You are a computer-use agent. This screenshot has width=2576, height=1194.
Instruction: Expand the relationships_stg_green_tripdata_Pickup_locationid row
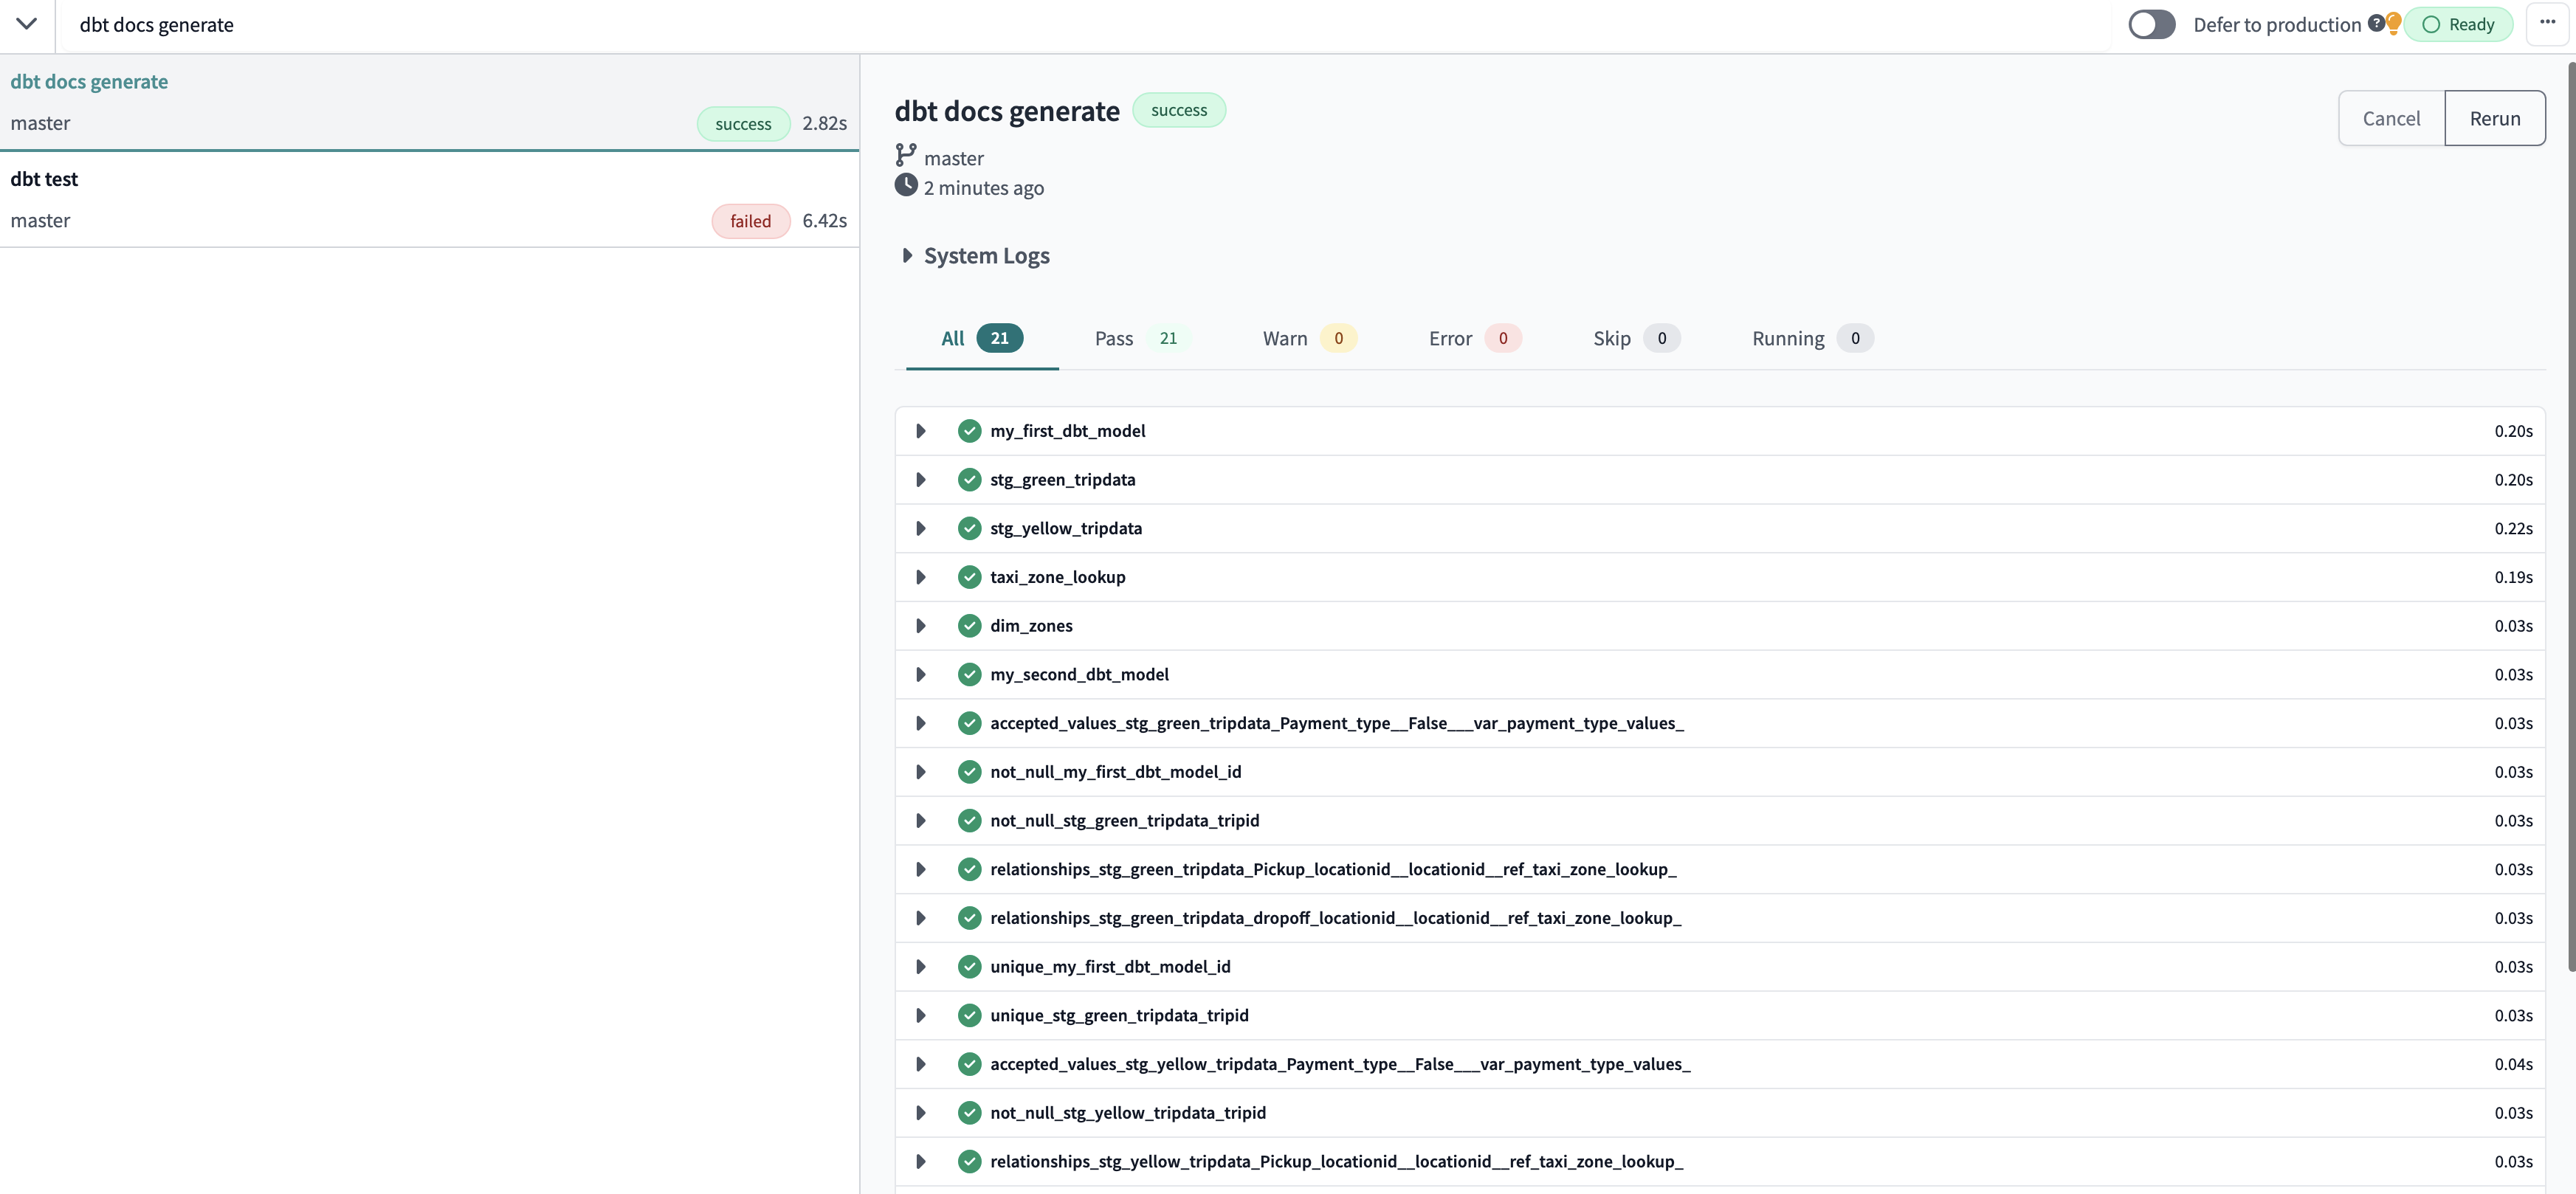tap(920, 869)
